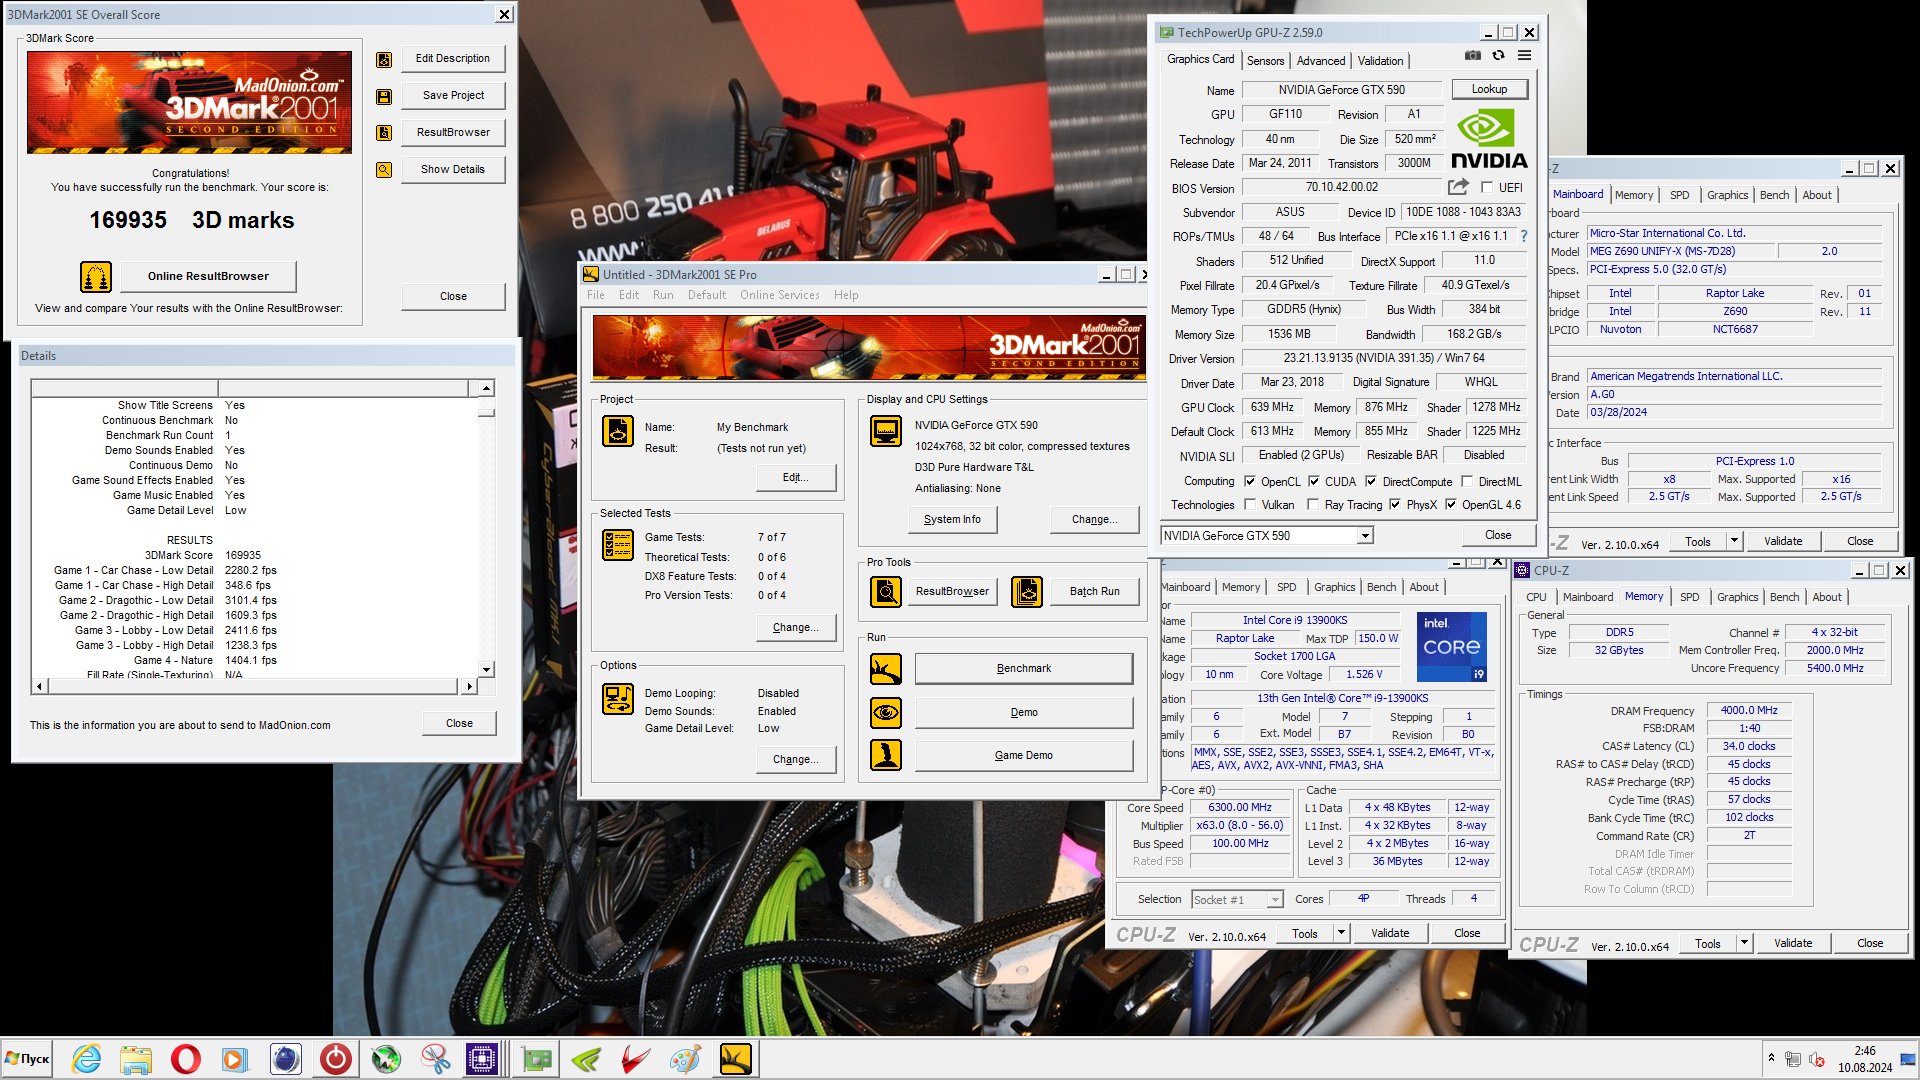Click the Benchmark run icon

[886, 669]
